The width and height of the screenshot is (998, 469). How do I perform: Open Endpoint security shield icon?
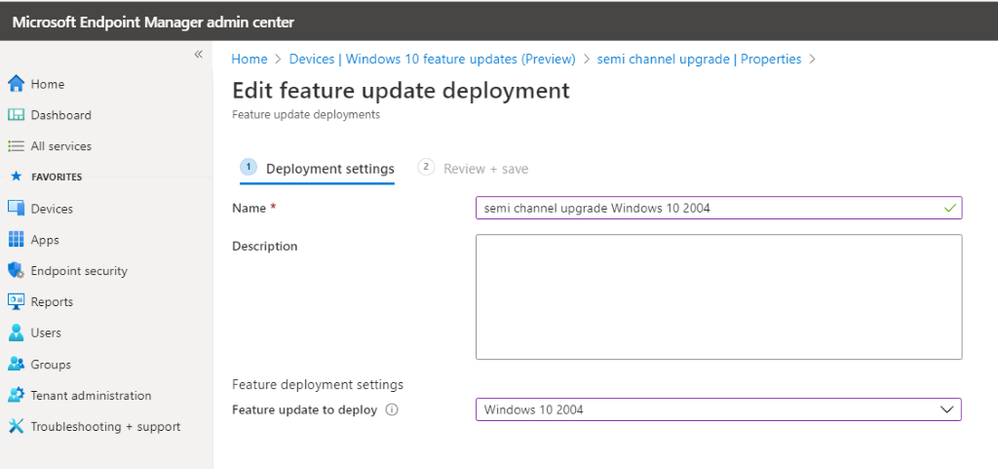[16, 271]
